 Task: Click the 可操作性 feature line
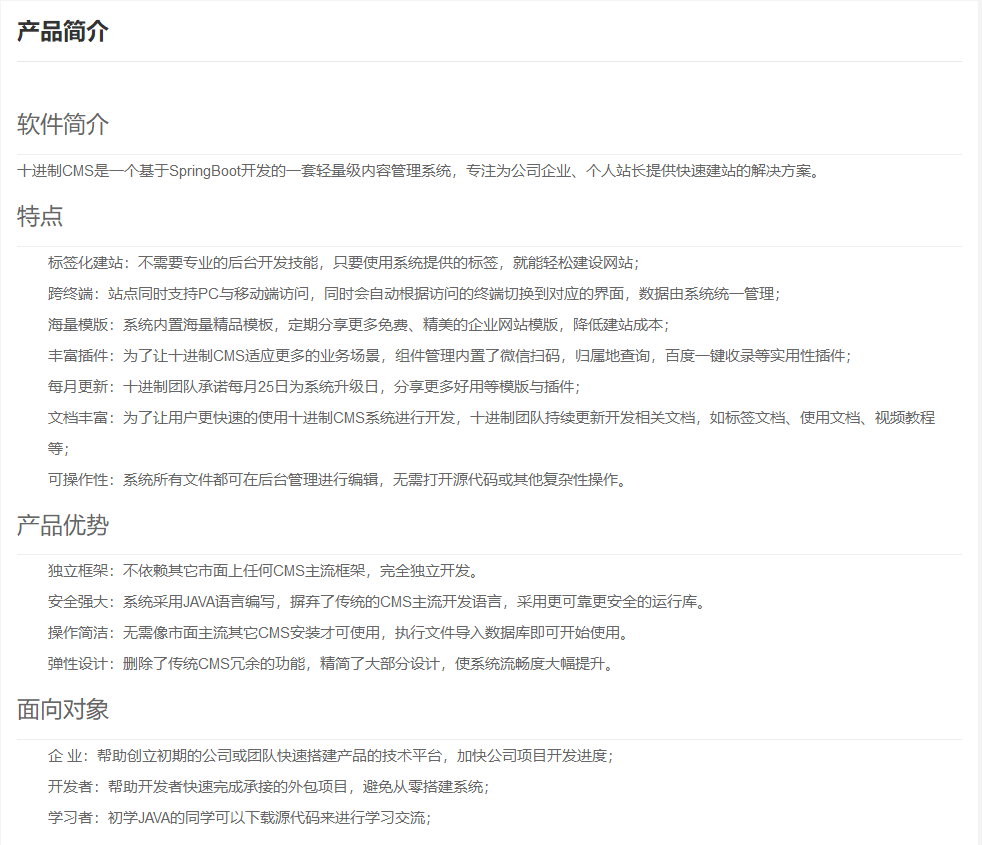click(337, 480)
